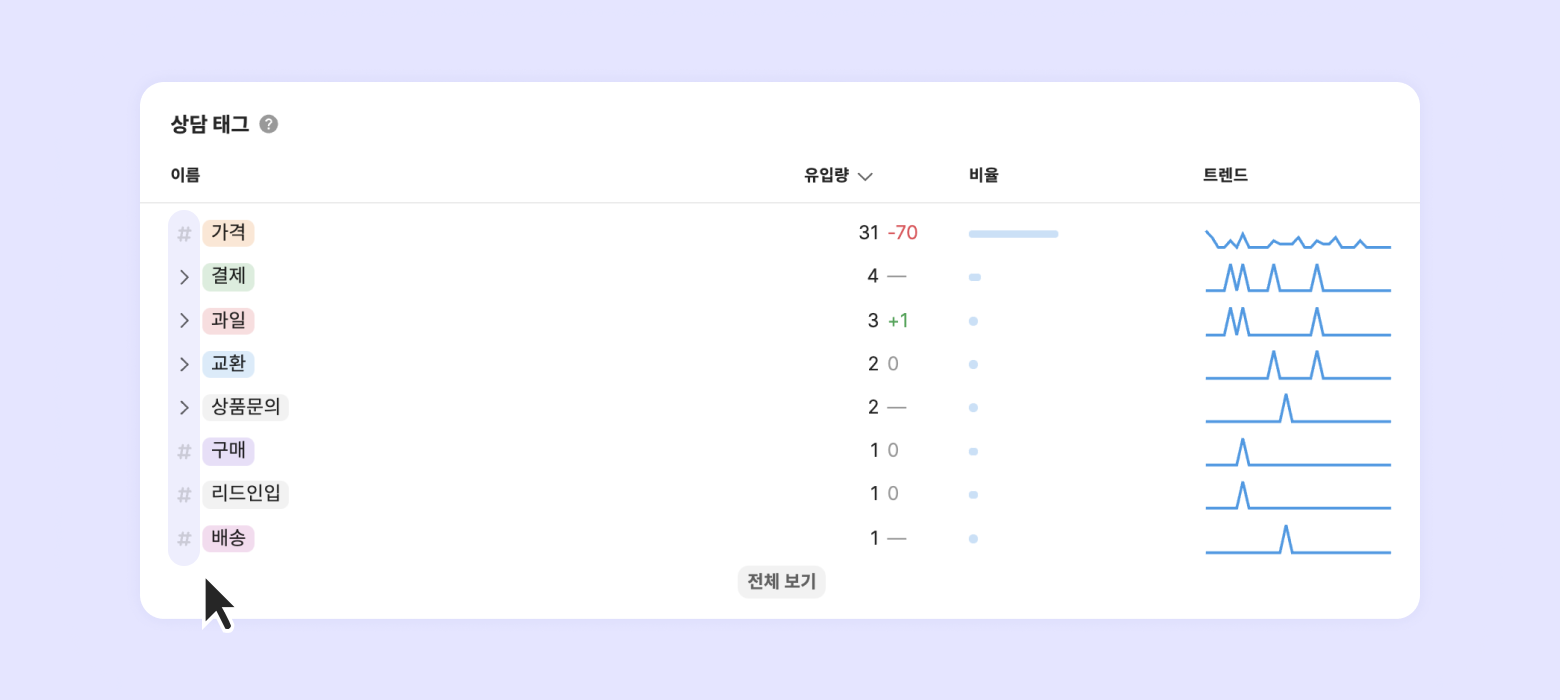Sort by the 유입량 column arrow

click(x=865, y=176)
